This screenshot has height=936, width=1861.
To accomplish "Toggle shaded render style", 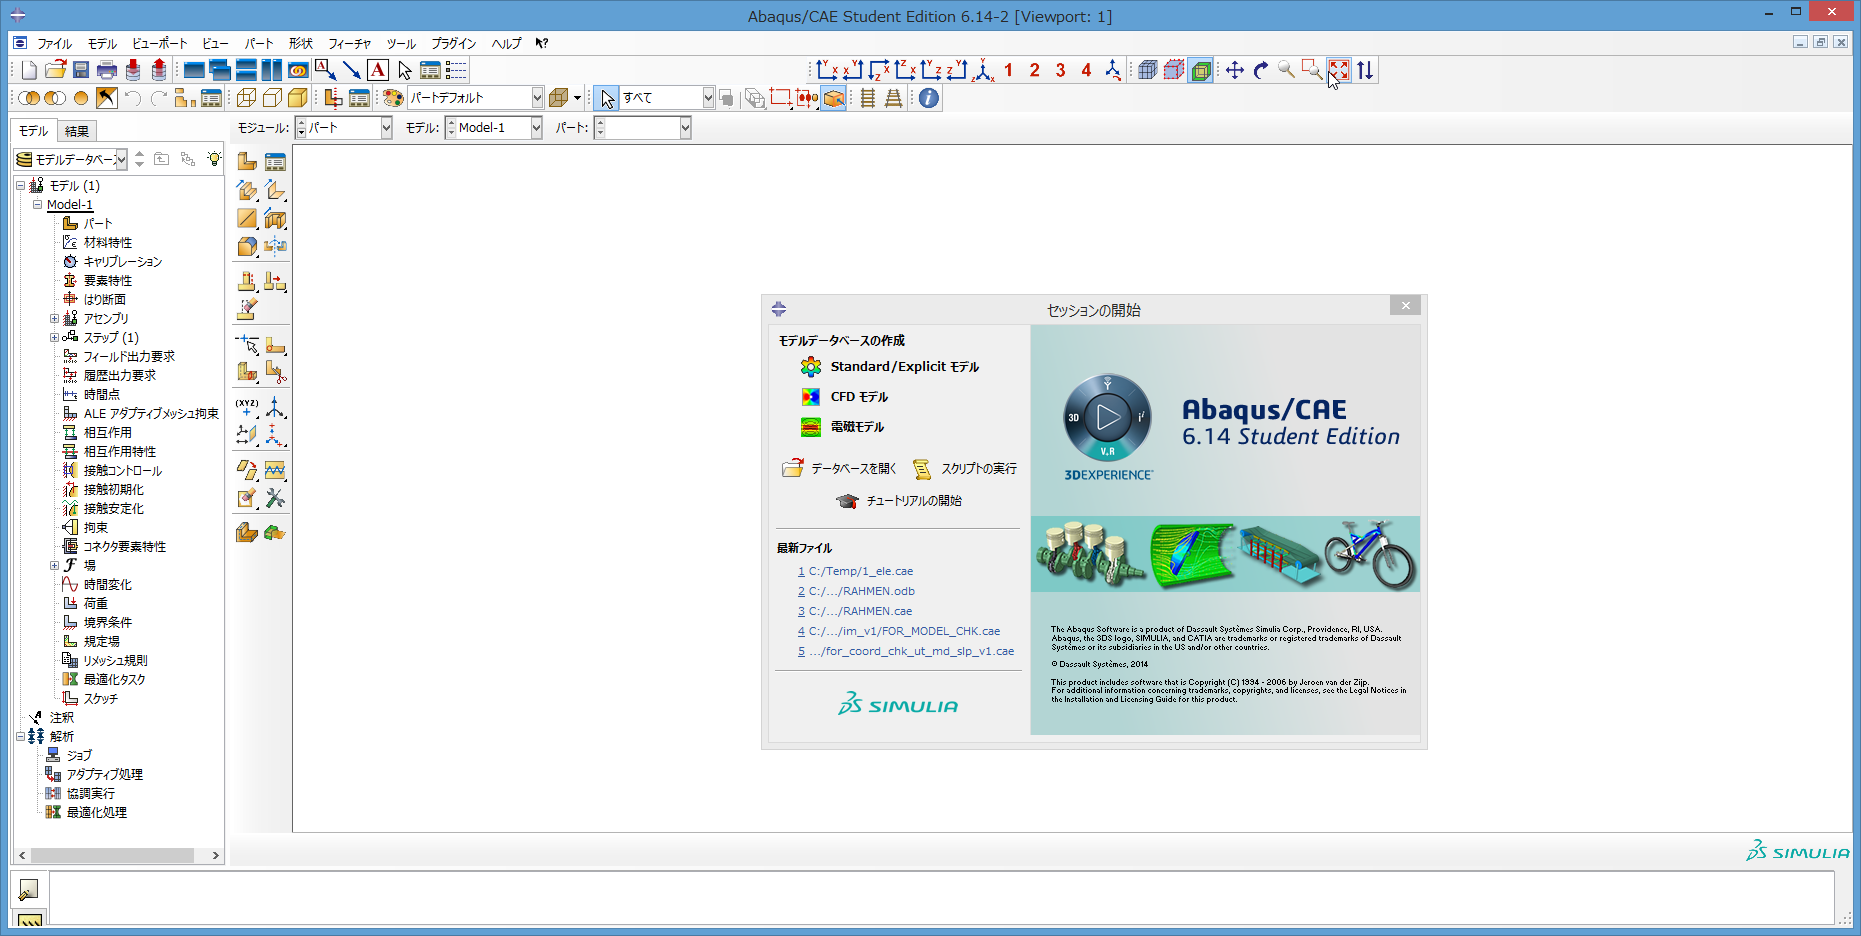I will pos(298,98).
